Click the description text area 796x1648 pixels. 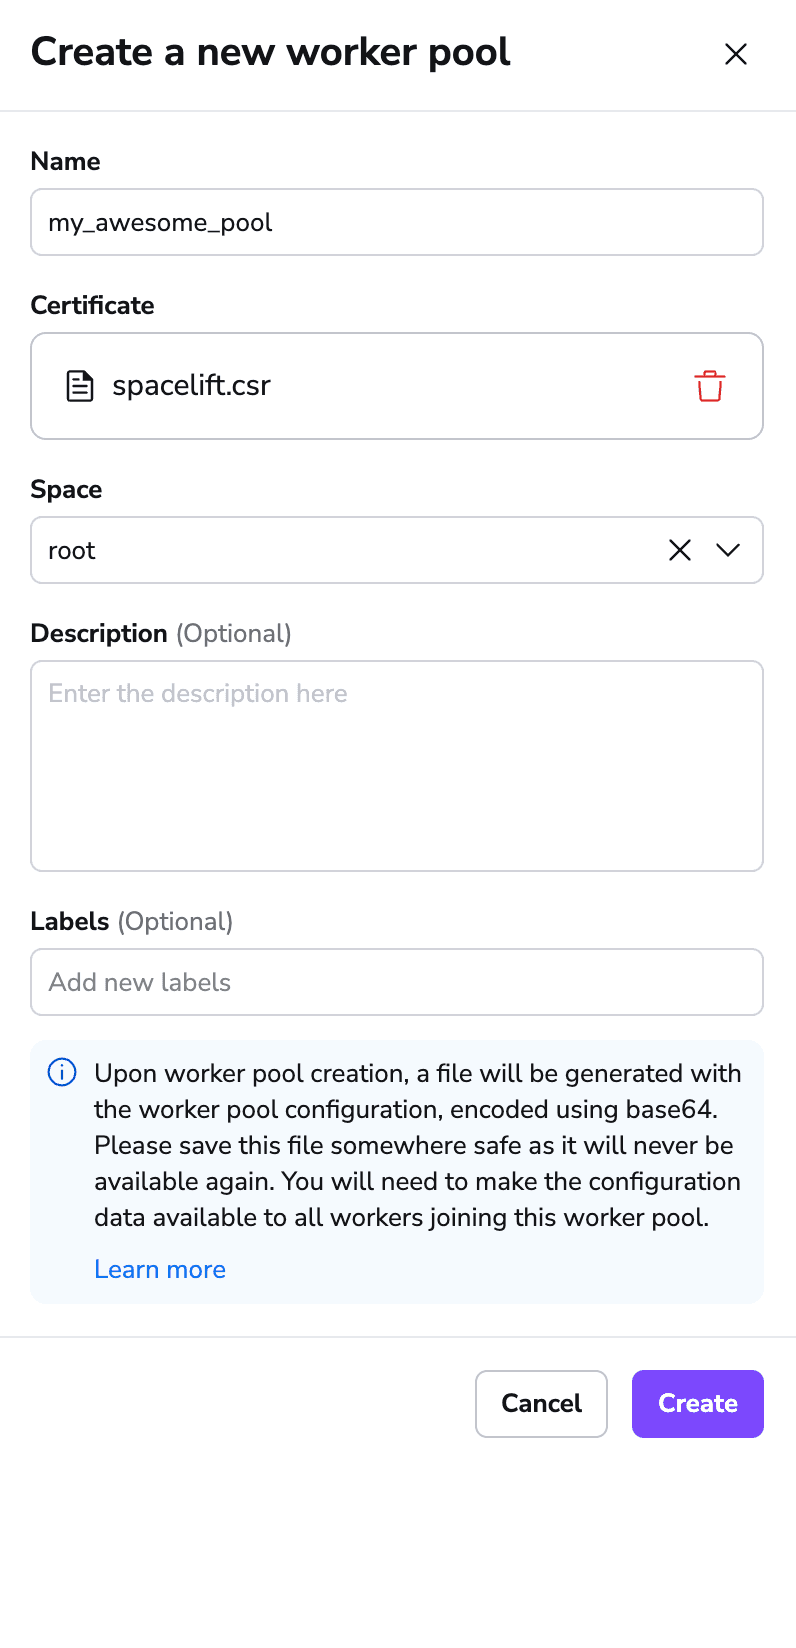click(x=397, y=763)
